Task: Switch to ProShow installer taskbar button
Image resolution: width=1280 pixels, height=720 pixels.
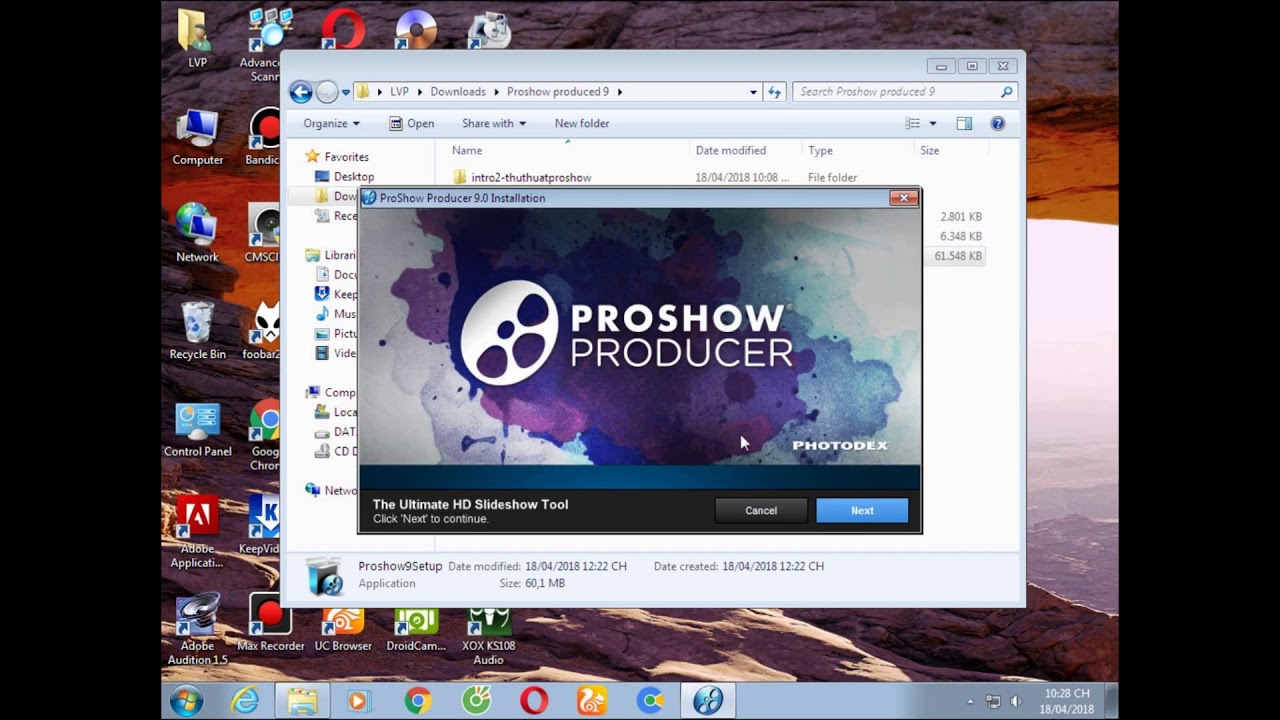Action: pos(708,701)
